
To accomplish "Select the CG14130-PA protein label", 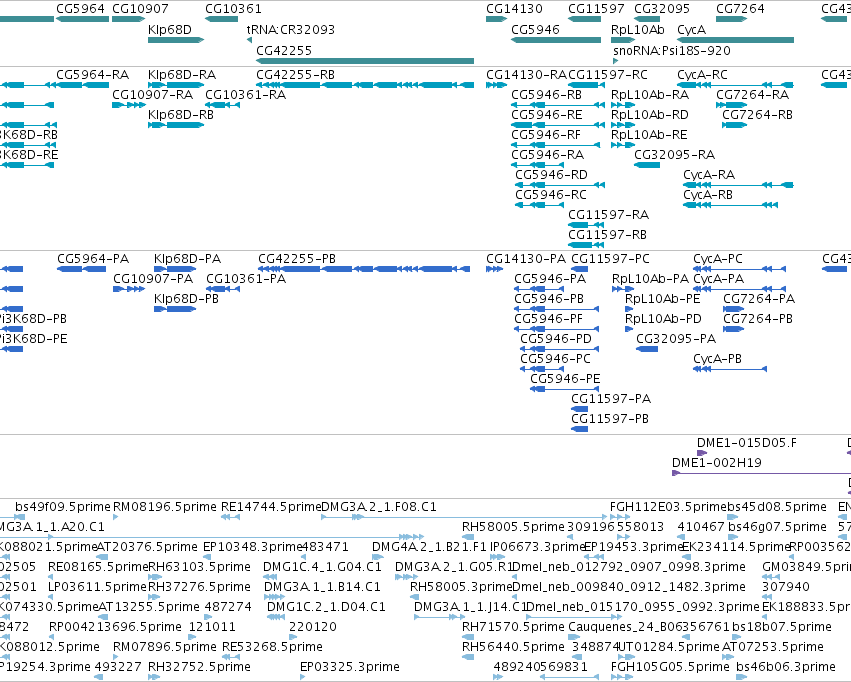I will coord(526,259).
